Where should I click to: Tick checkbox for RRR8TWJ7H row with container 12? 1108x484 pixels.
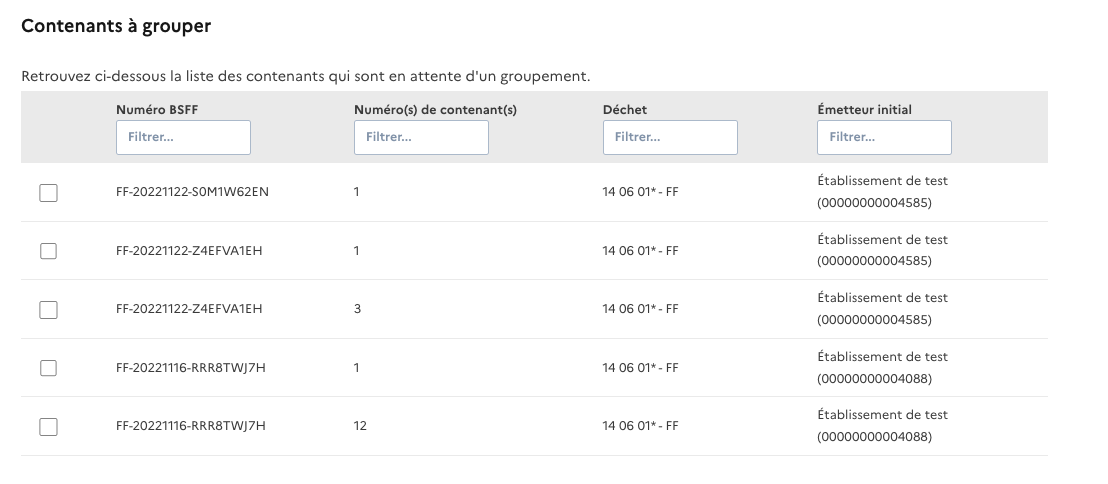tap(48, 426)
